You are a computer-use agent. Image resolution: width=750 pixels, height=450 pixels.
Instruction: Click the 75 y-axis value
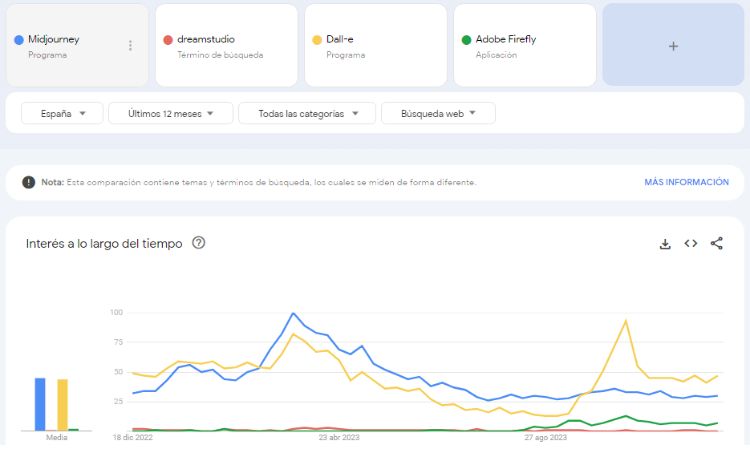(118, 342)
